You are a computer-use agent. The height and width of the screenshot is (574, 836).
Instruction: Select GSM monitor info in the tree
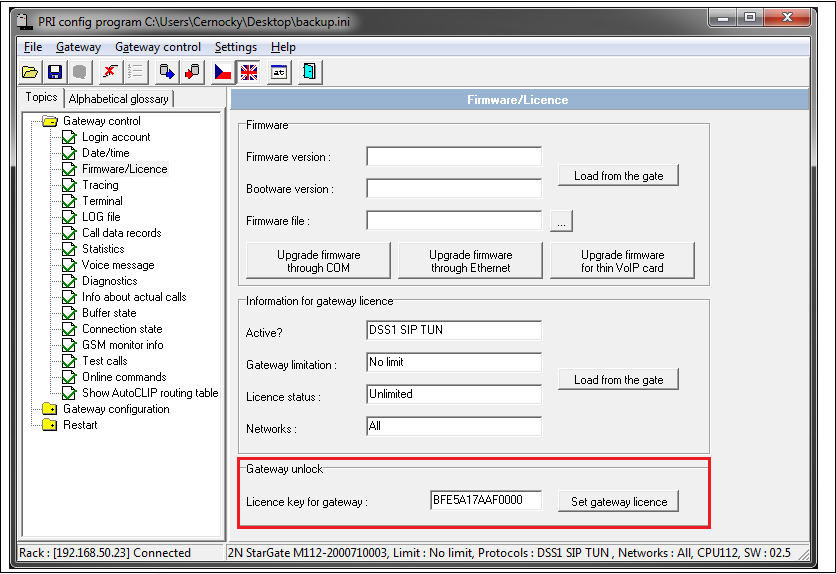122,345
